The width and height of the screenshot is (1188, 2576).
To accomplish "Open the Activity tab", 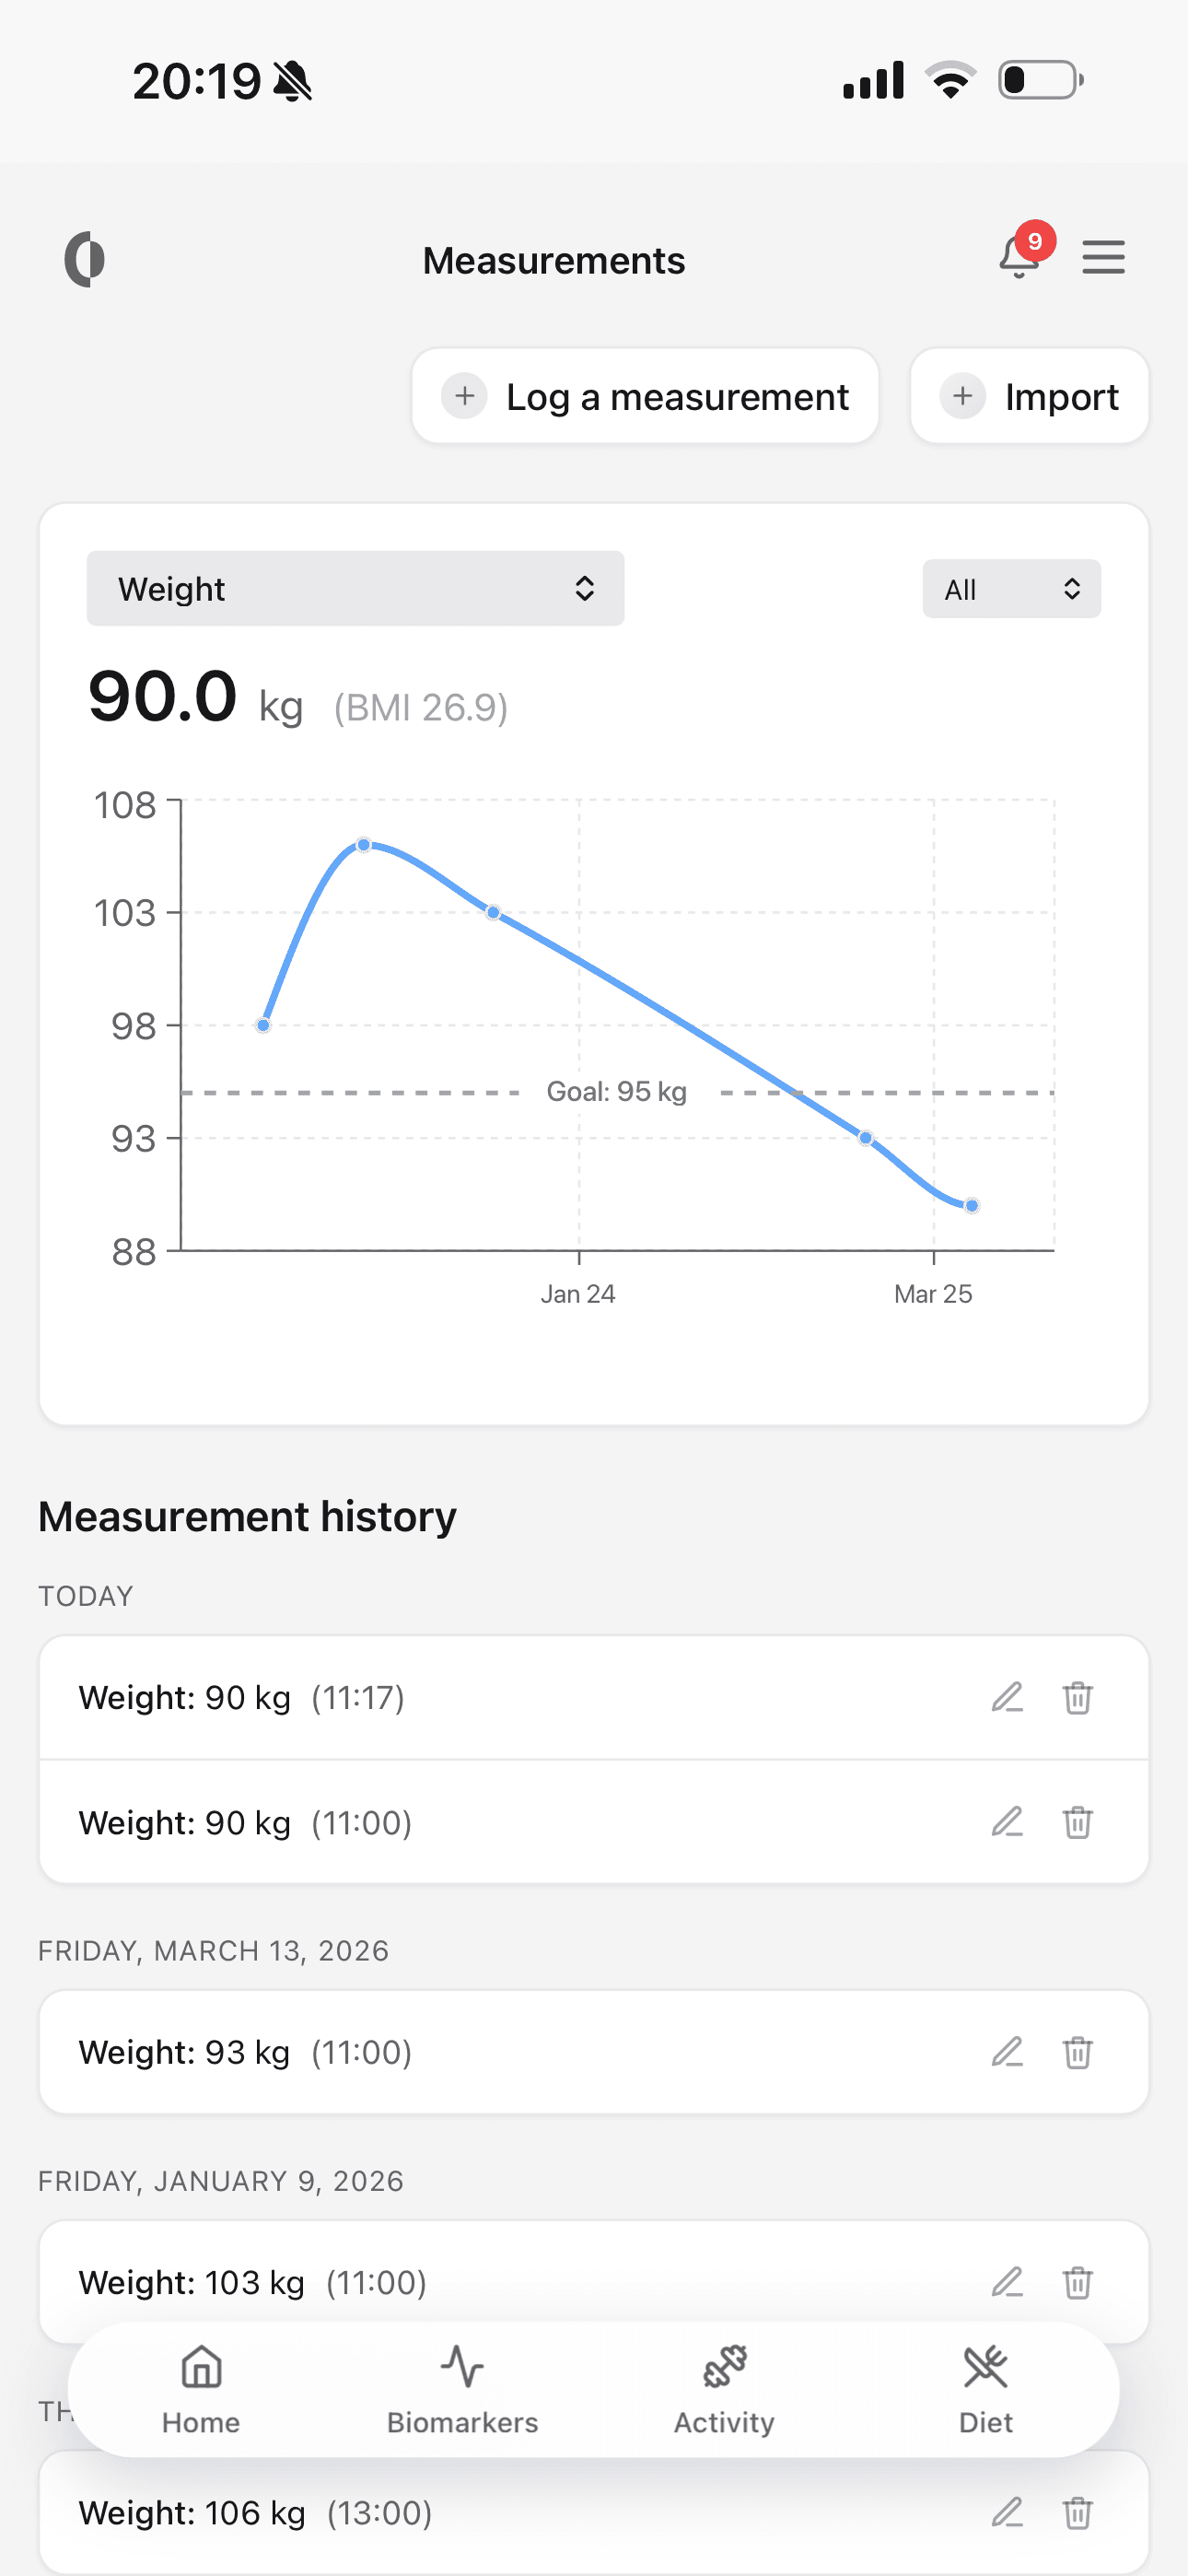I will (x=724, y=2389).
